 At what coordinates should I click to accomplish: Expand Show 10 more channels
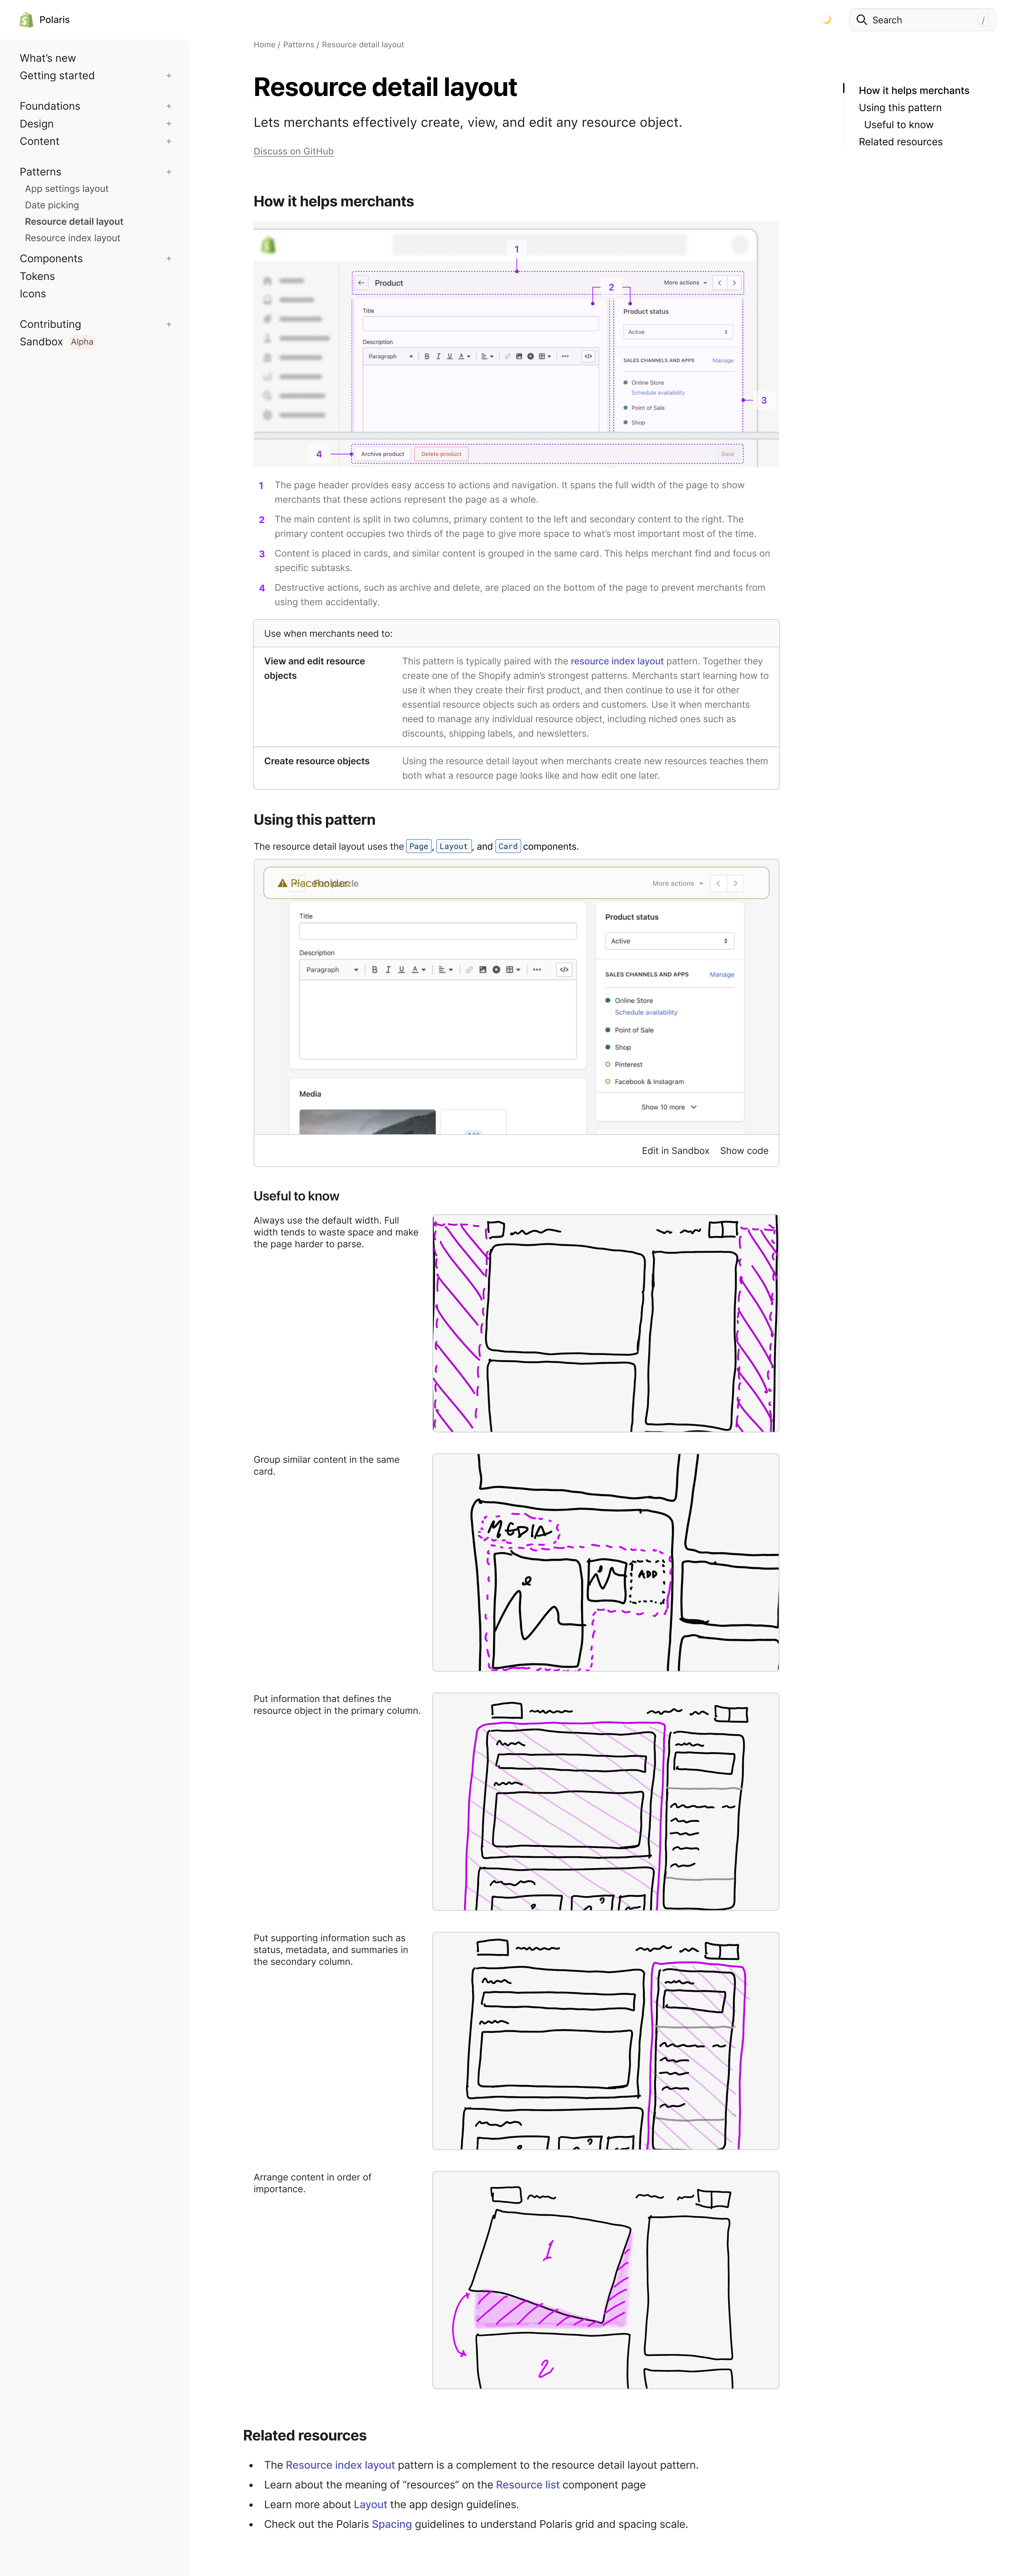coord(669,1107)
